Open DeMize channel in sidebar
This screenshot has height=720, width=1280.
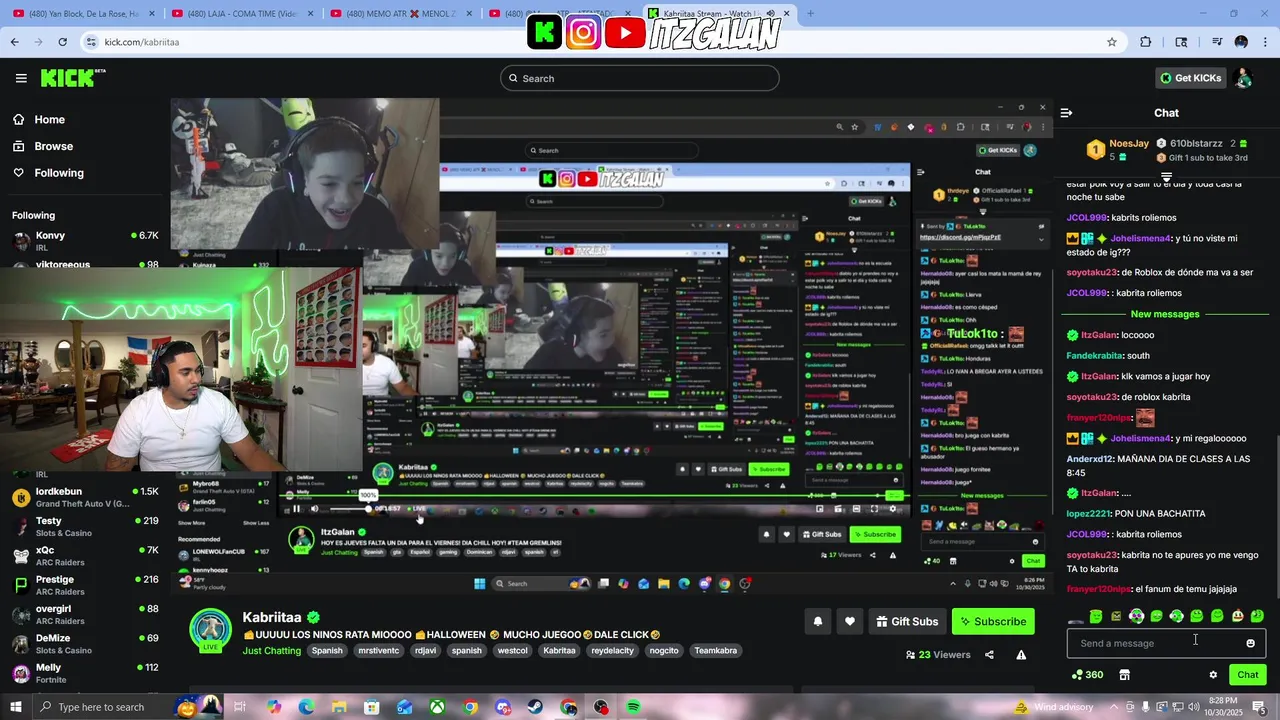85,643
